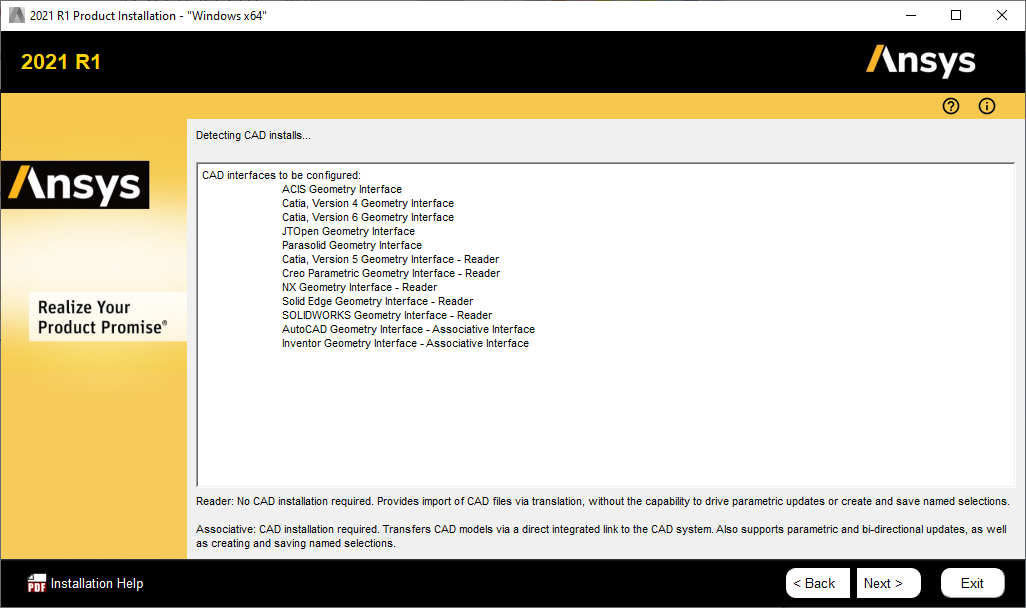Select the ACIS Geometry Interface line

pos(341,189)
